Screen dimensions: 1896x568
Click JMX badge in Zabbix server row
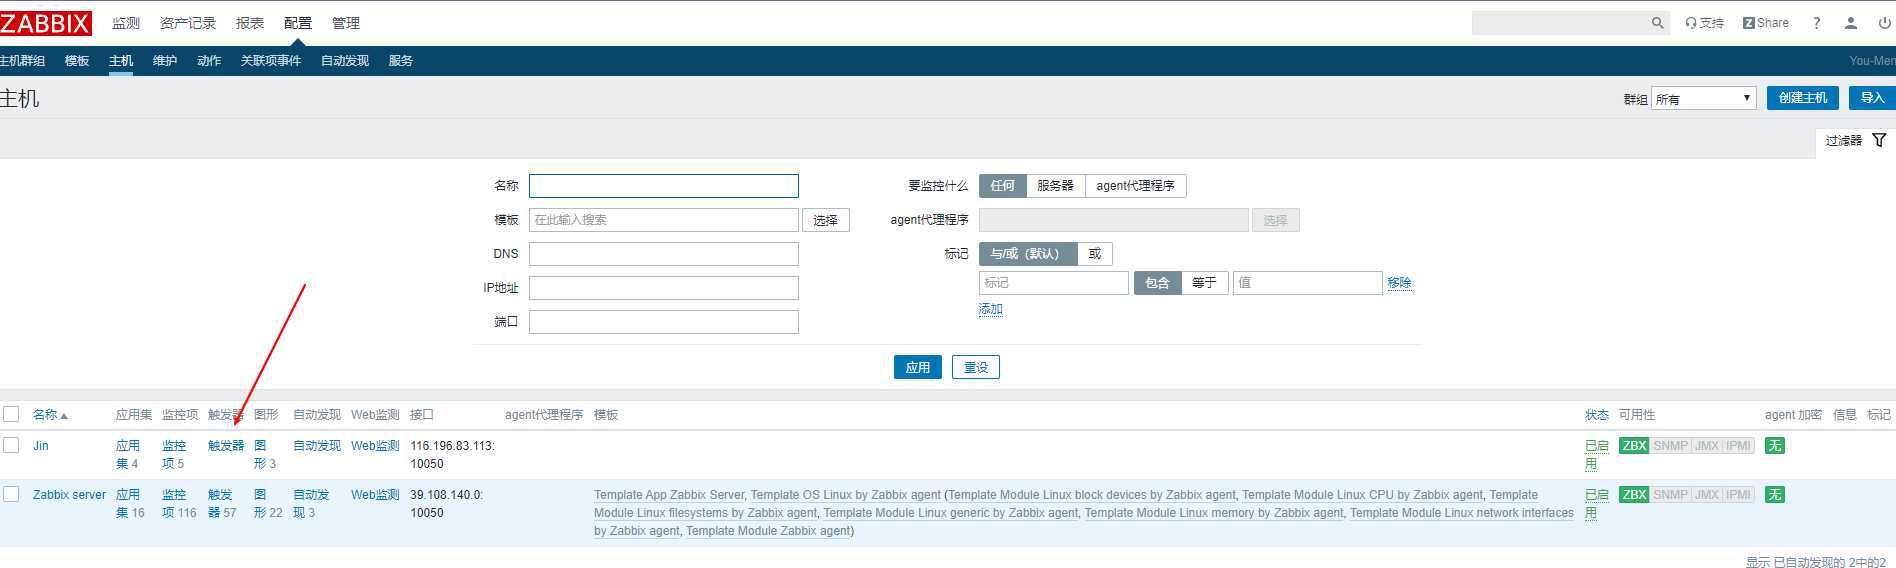coord(1706,495)
